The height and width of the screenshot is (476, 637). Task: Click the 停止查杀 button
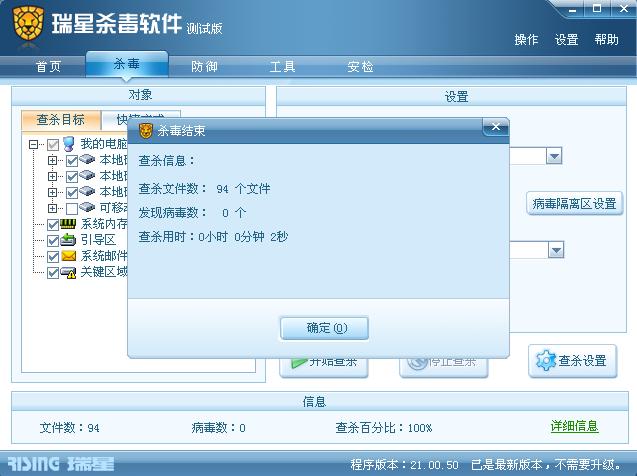coord(444,366)
